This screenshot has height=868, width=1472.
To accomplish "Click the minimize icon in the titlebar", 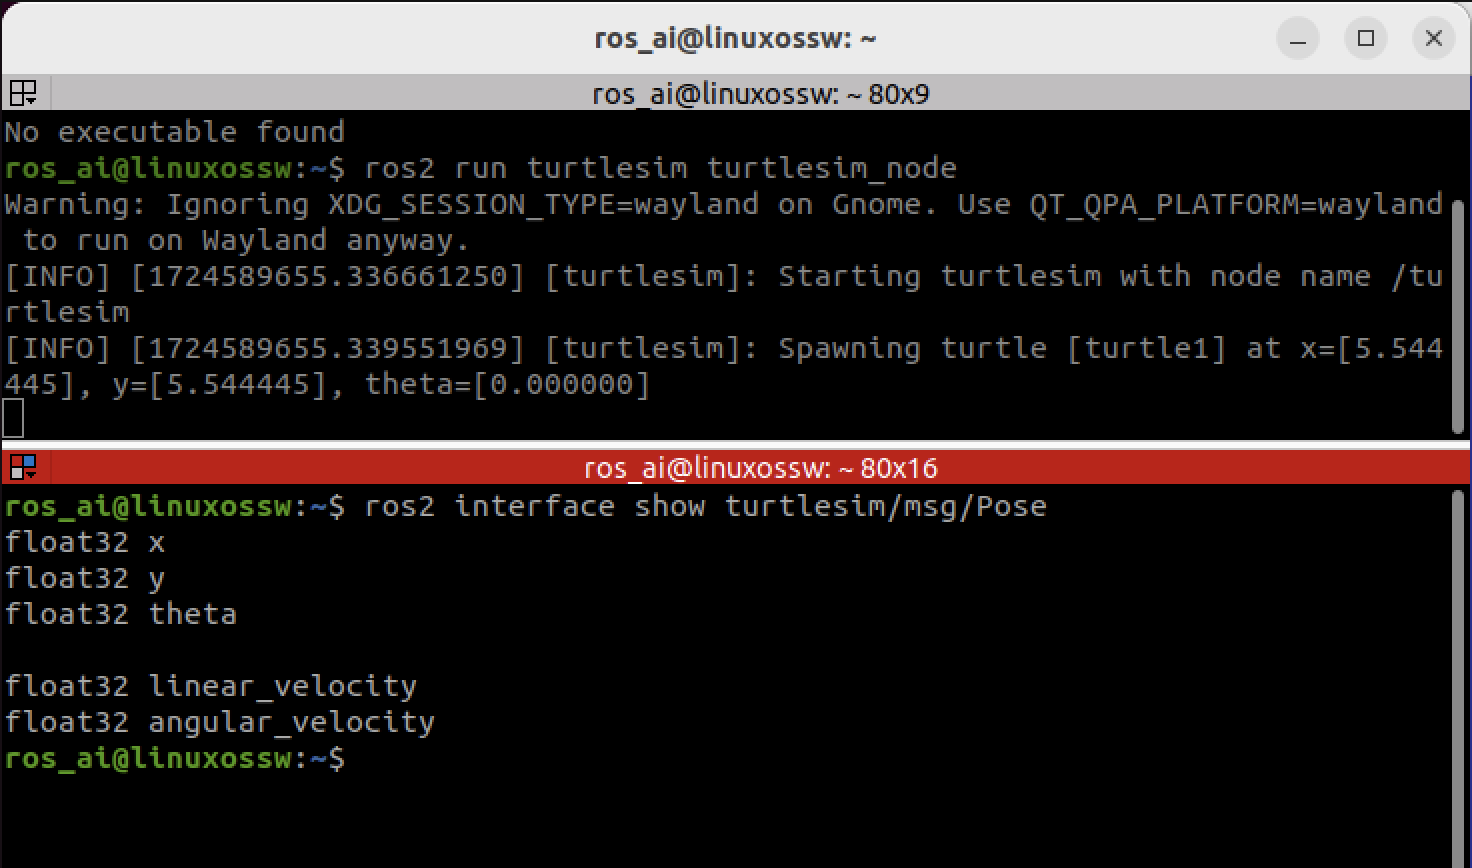I will point(1298,38).
